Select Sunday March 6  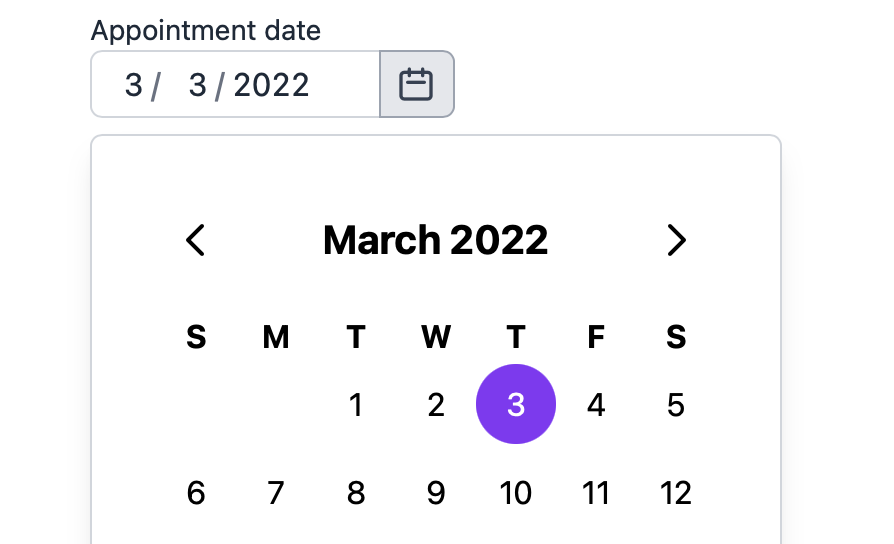(x=196, y=493)
